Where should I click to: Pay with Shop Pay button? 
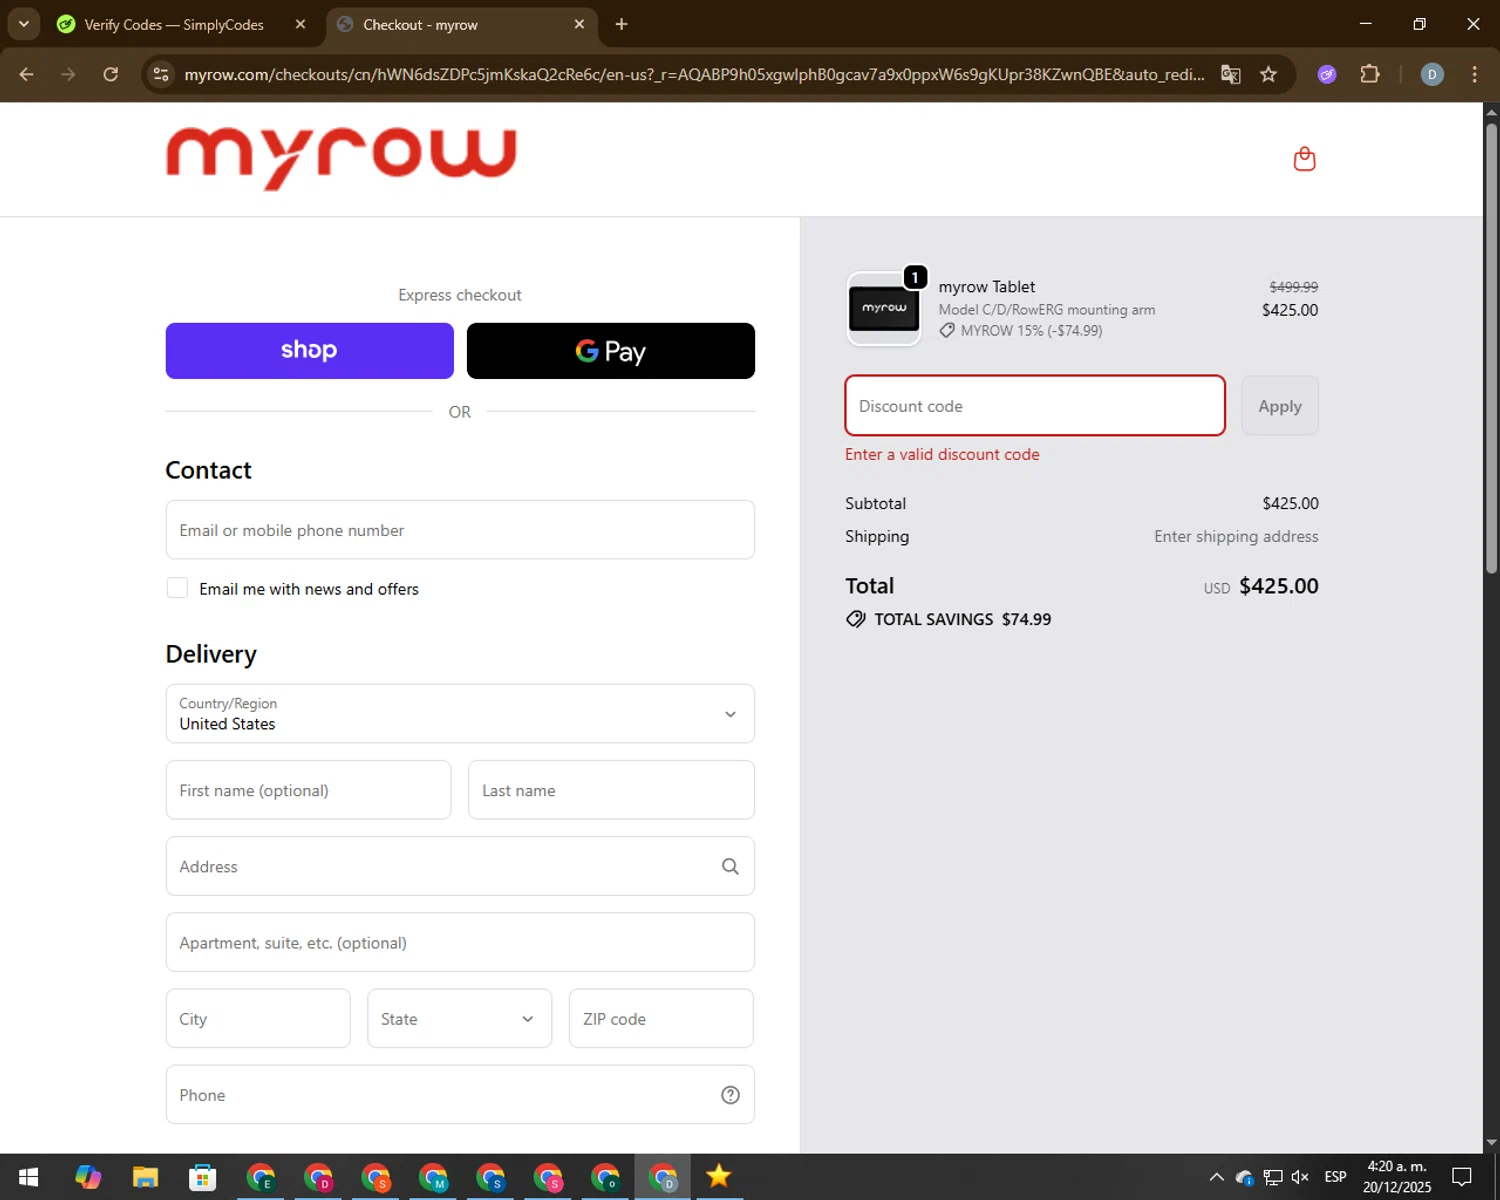pyautogui.click(x=310, y=351)
